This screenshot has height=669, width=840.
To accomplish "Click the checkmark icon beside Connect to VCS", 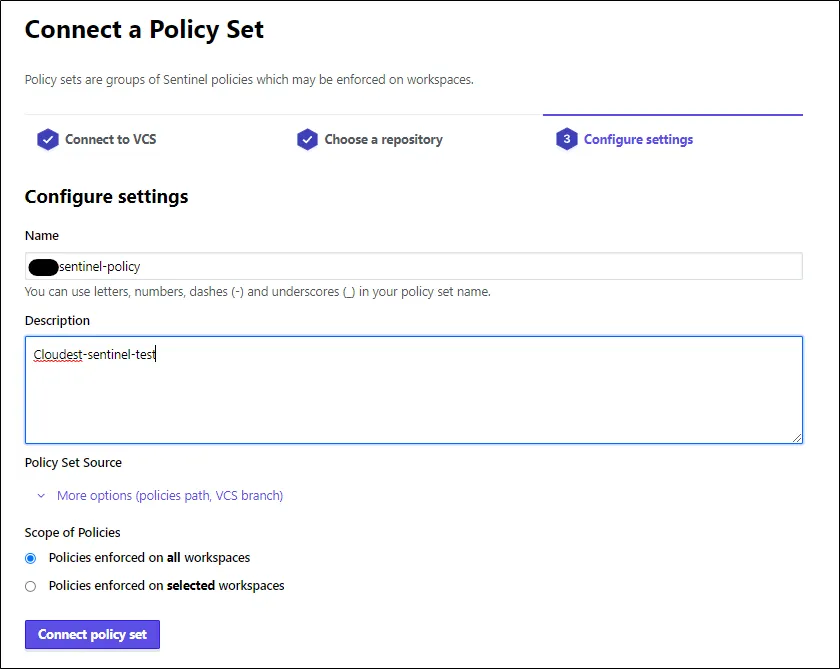I will [x=47, y=140].
